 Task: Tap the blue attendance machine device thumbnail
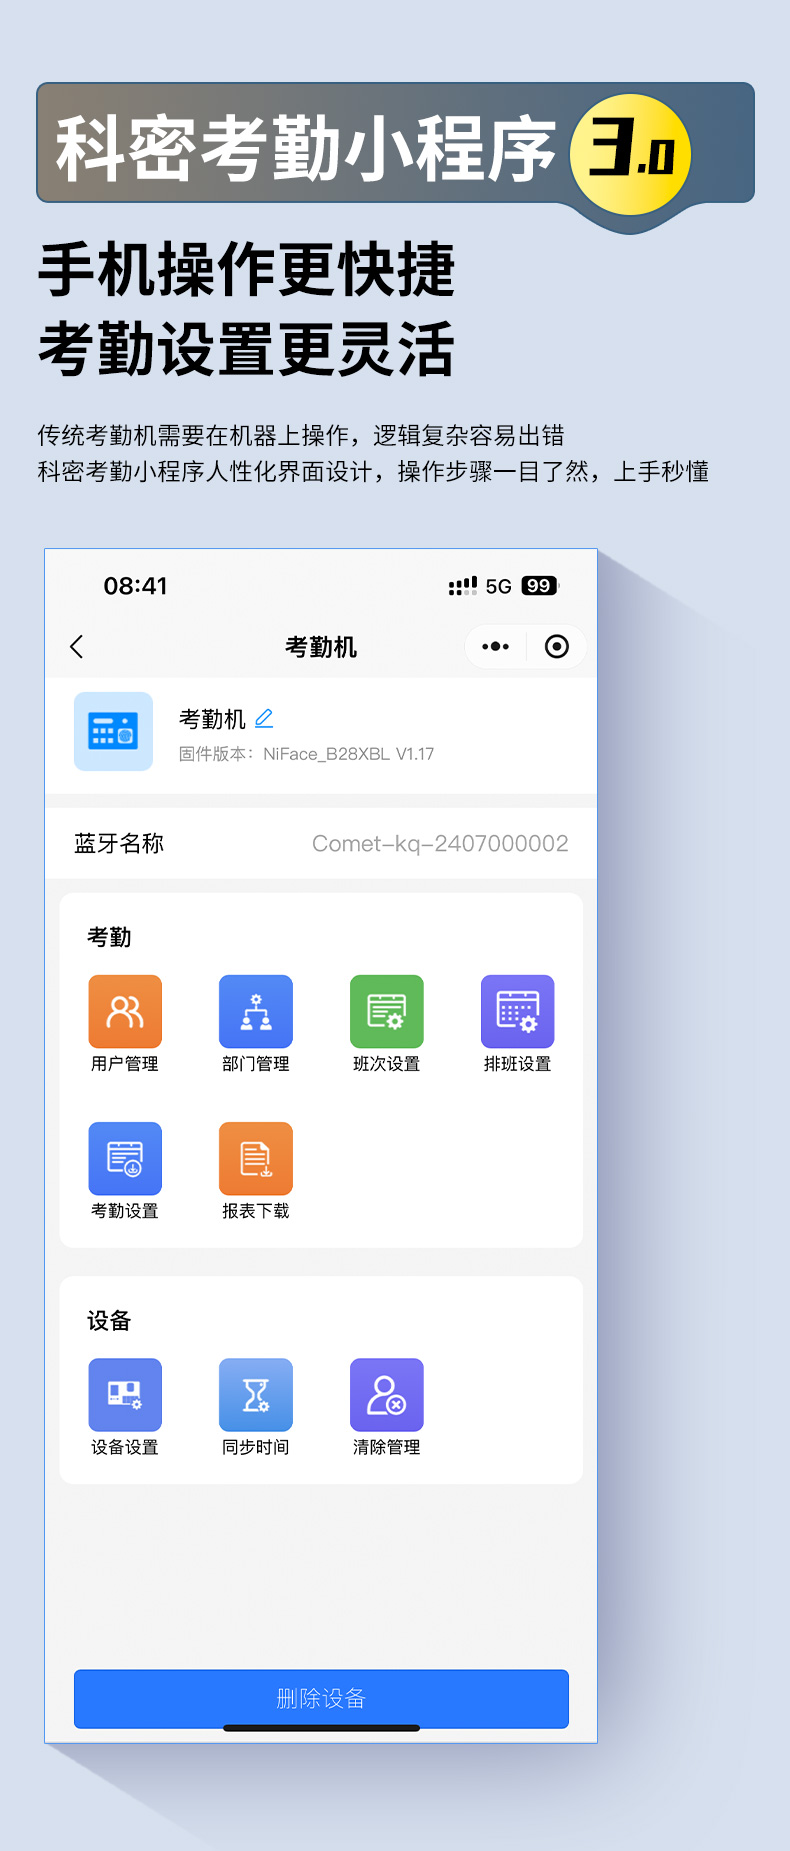click(114, 732)
